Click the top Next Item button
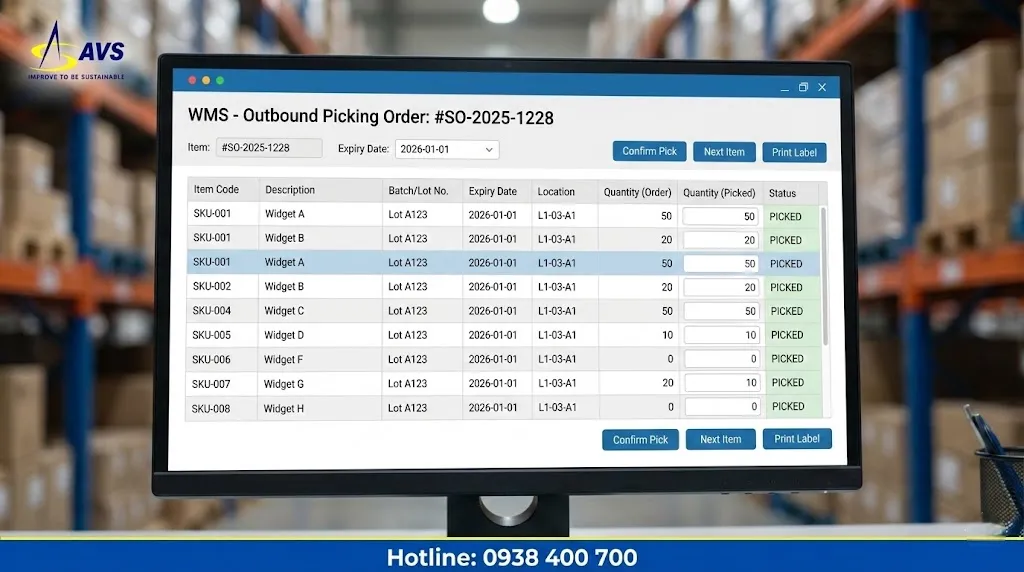The width and height of the screenshot is (1024, 572). coord(724,152)
